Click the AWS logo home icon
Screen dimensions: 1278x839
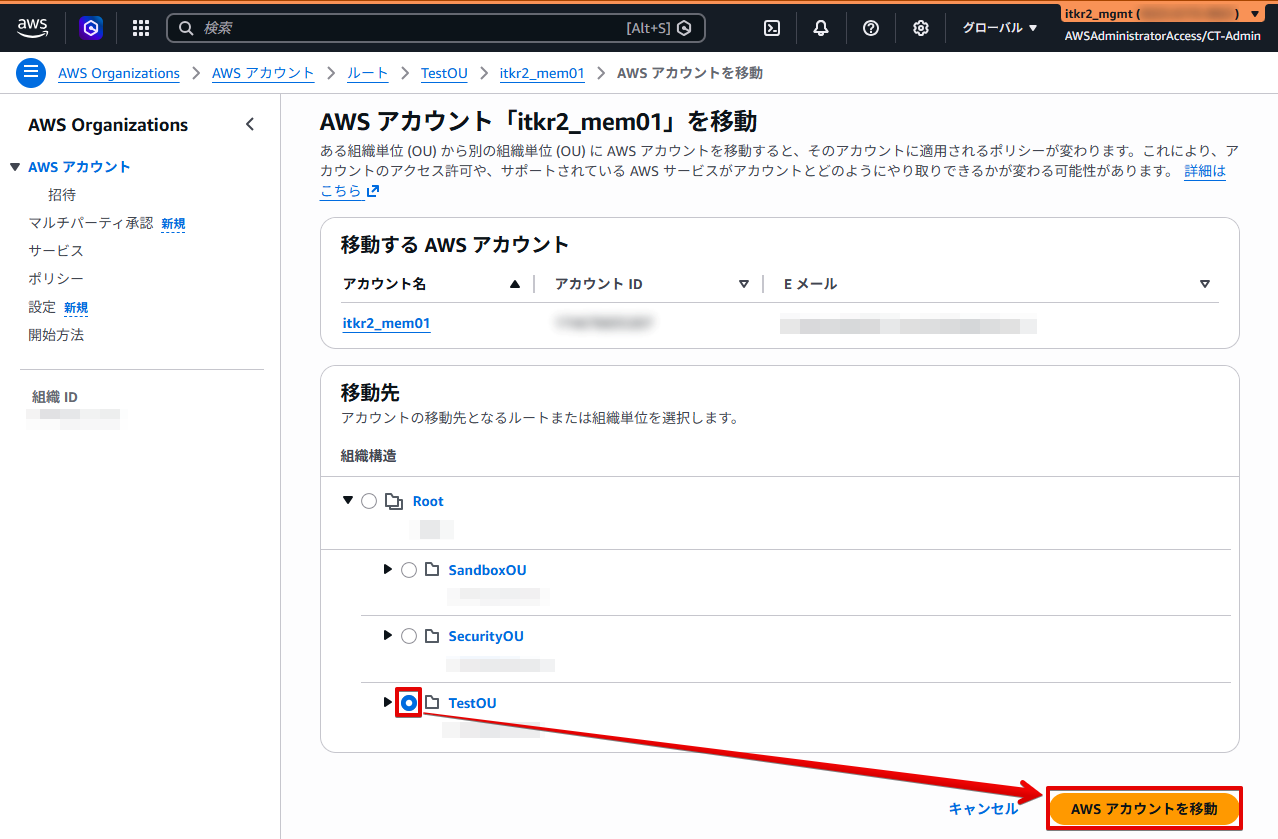click(32, 28)
